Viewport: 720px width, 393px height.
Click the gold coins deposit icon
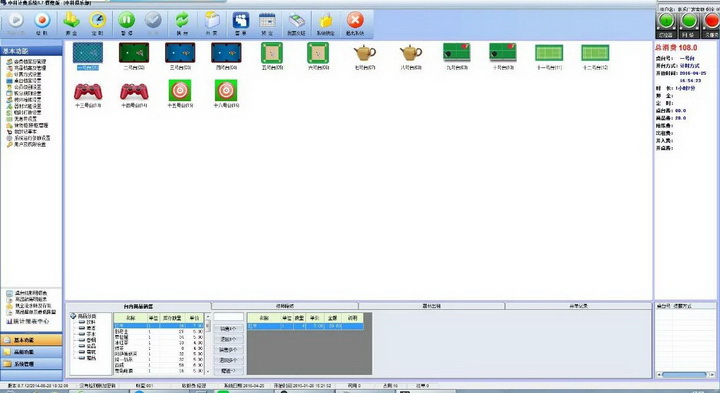(x=71, y=20)
